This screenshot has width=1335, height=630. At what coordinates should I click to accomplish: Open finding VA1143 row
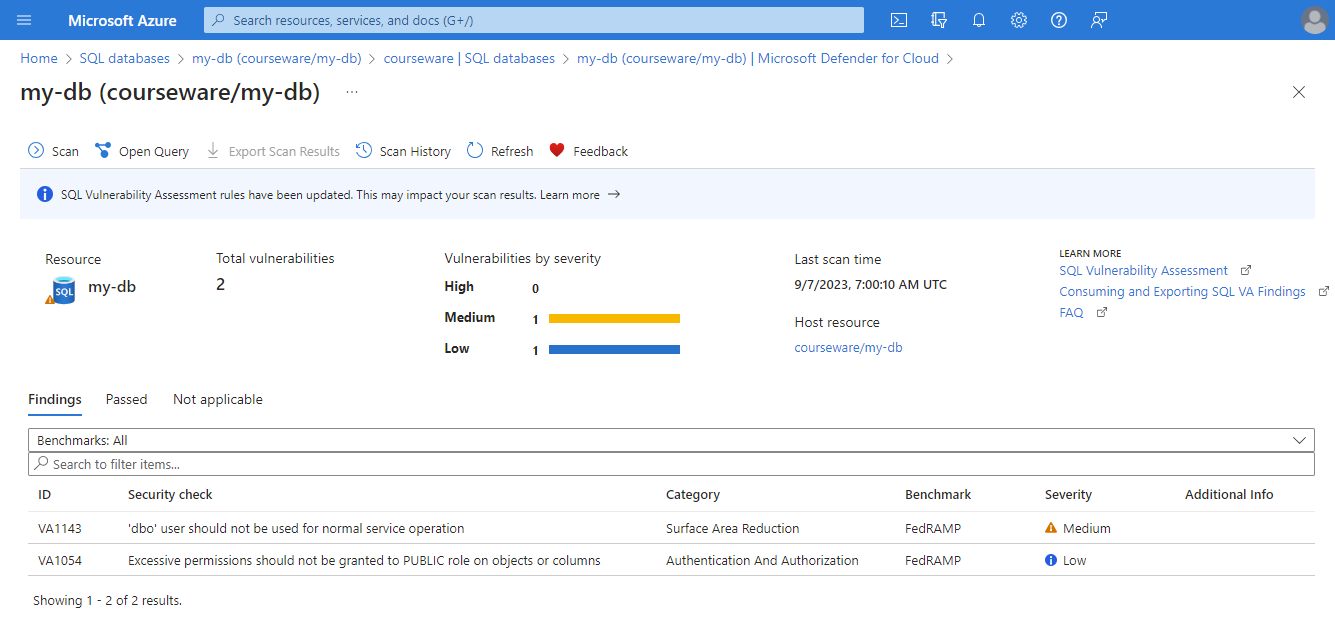coord(671,528)
